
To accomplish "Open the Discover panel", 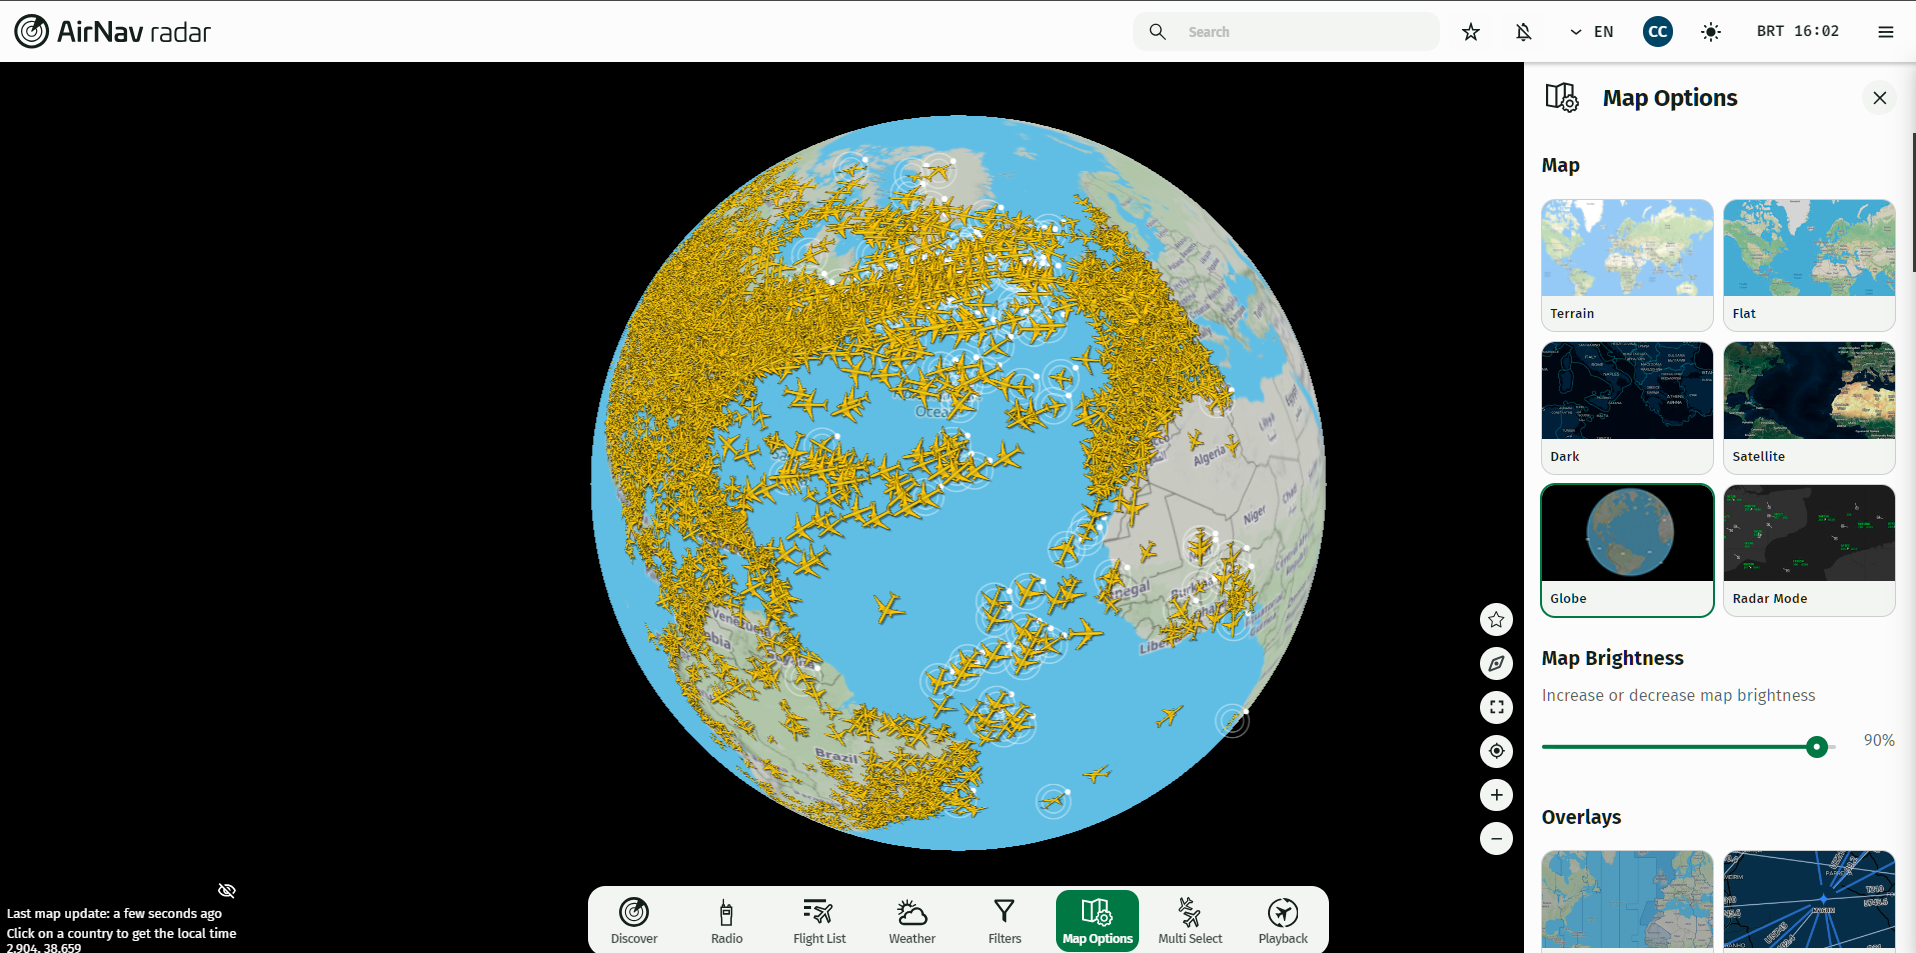I will [x=634, y=920].
